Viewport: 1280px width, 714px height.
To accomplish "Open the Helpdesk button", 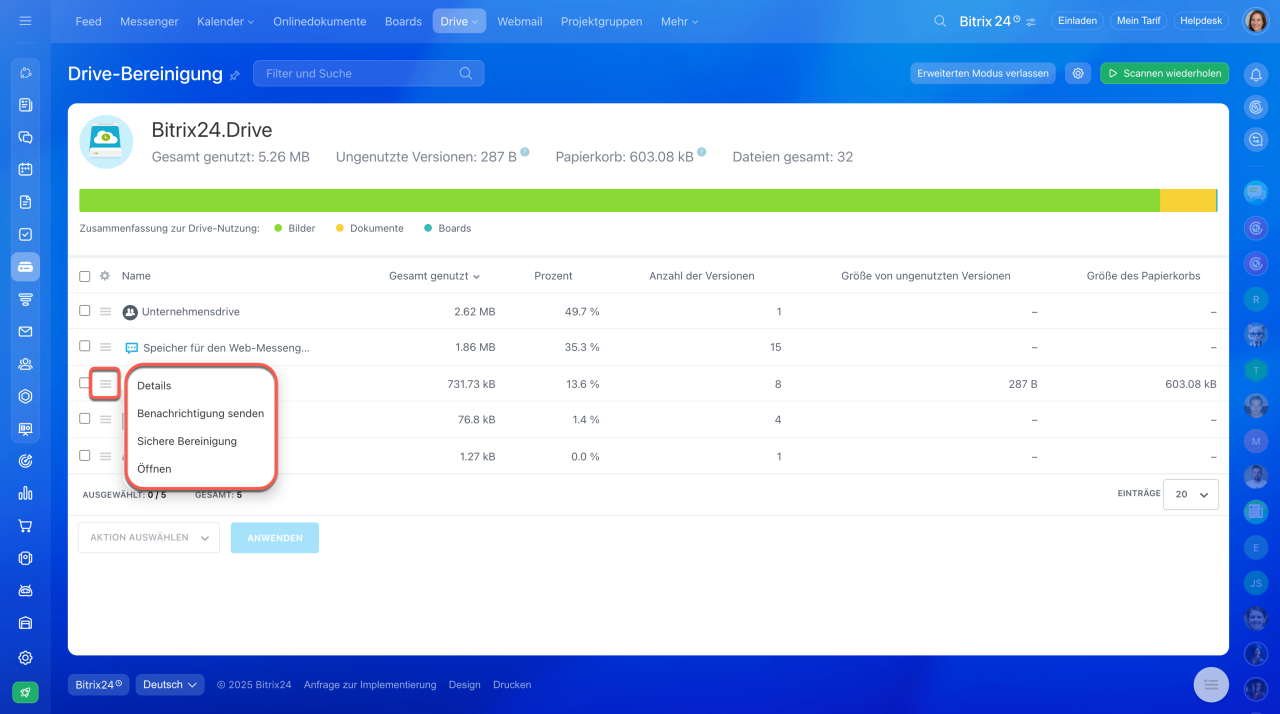I will click(x=1203, y=21).
